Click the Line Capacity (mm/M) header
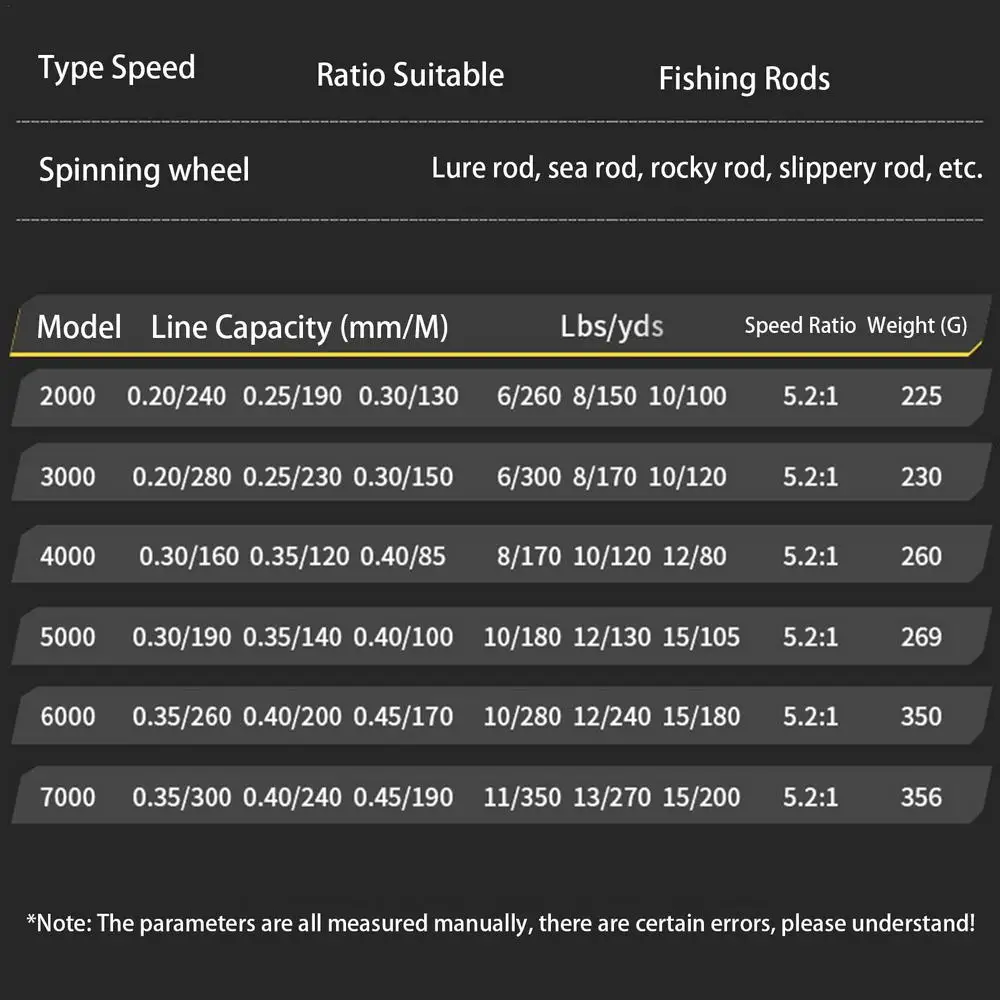This screenshot has width=1000, height=1000. pos(299,327)
